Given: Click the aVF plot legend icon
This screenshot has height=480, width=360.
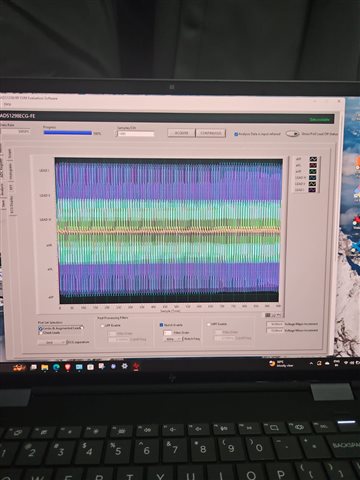Looking at the screenshot, I should click(313, 159).
